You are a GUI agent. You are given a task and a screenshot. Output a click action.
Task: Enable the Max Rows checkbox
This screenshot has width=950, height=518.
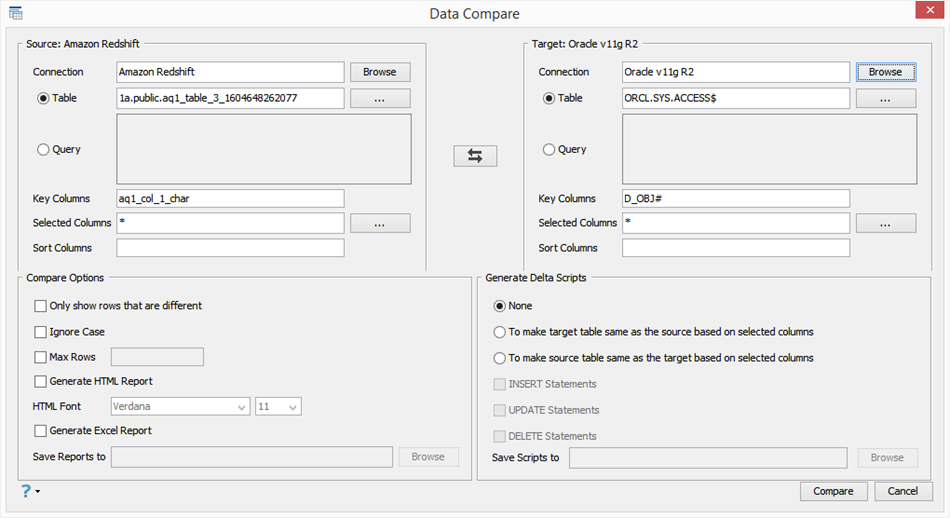[x=41, y=357]
